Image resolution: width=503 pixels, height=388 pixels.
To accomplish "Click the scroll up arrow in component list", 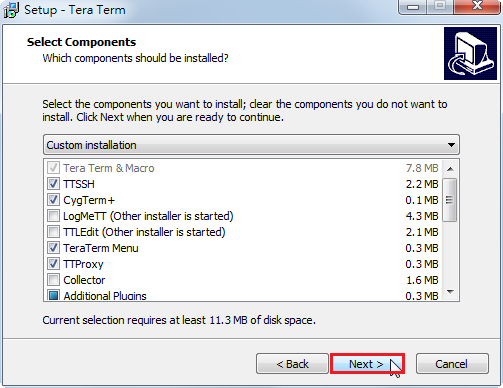I will (450, 169).
